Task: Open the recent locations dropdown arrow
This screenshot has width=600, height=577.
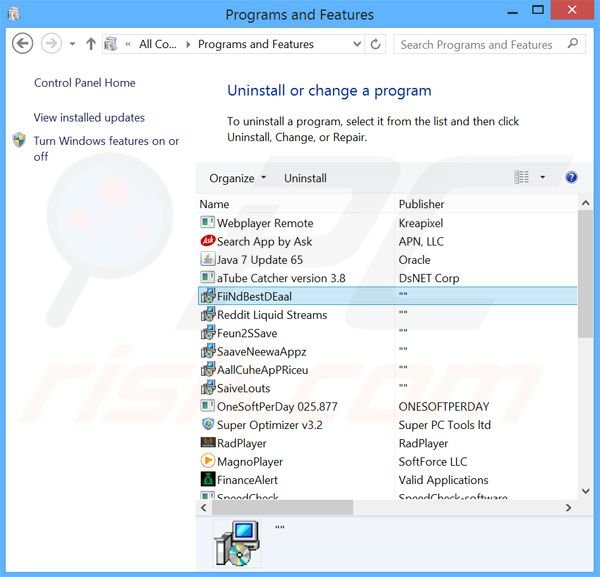Action: [72, 44]
